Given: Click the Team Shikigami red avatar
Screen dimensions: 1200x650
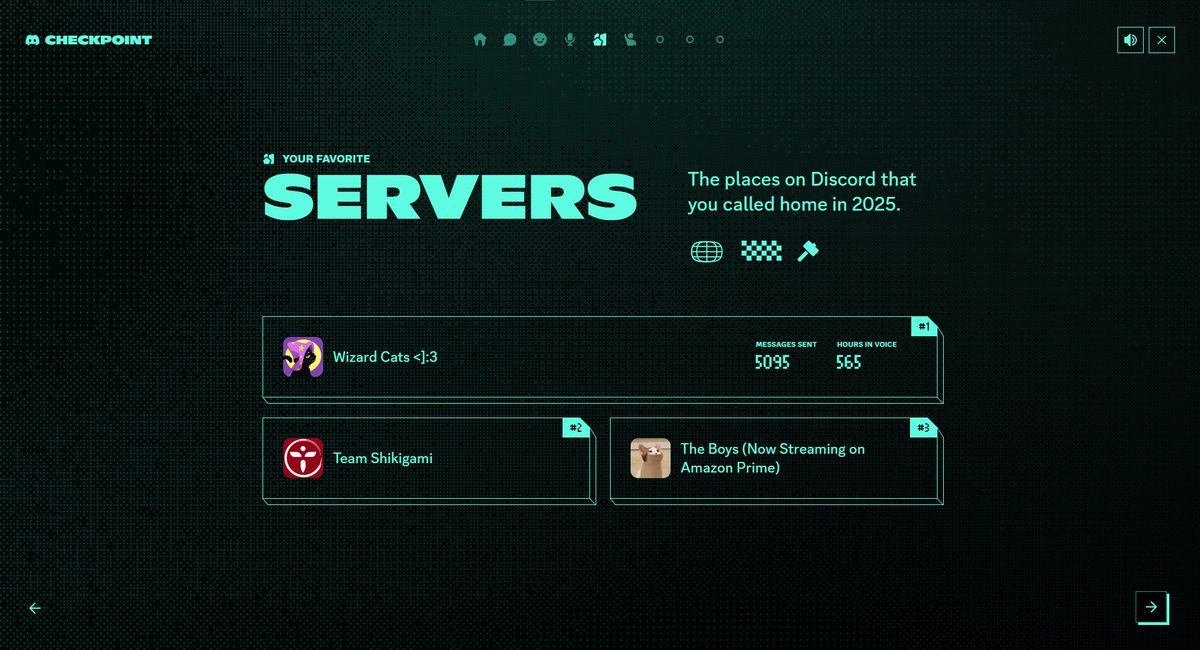Looking at the screenshot, I should point(303,458).
